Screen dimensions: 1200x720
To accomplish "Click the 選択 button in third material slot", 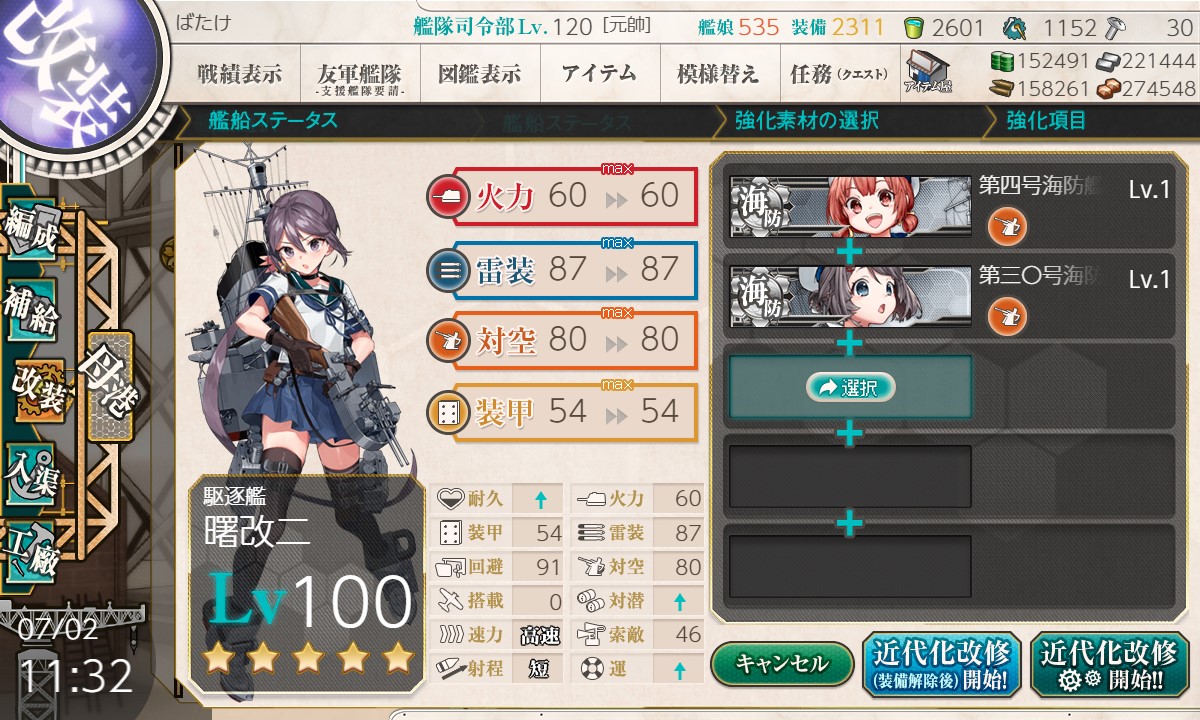I will (x=850, y=388).
